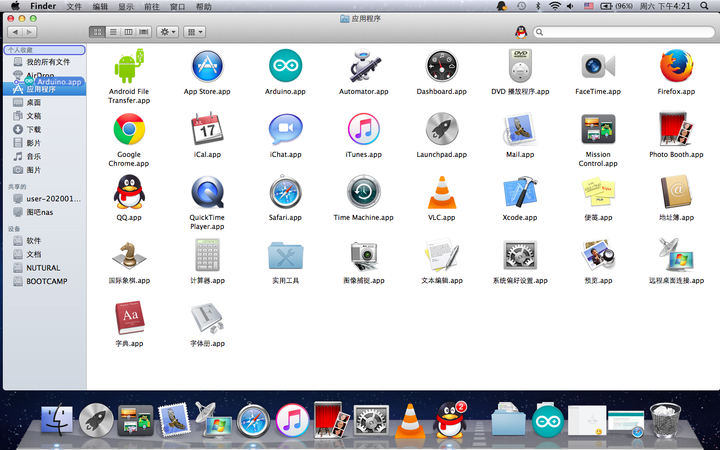720x450 pixels.
Task: Select the Dashboard.app gauge icon
Action: click(442, 67)
